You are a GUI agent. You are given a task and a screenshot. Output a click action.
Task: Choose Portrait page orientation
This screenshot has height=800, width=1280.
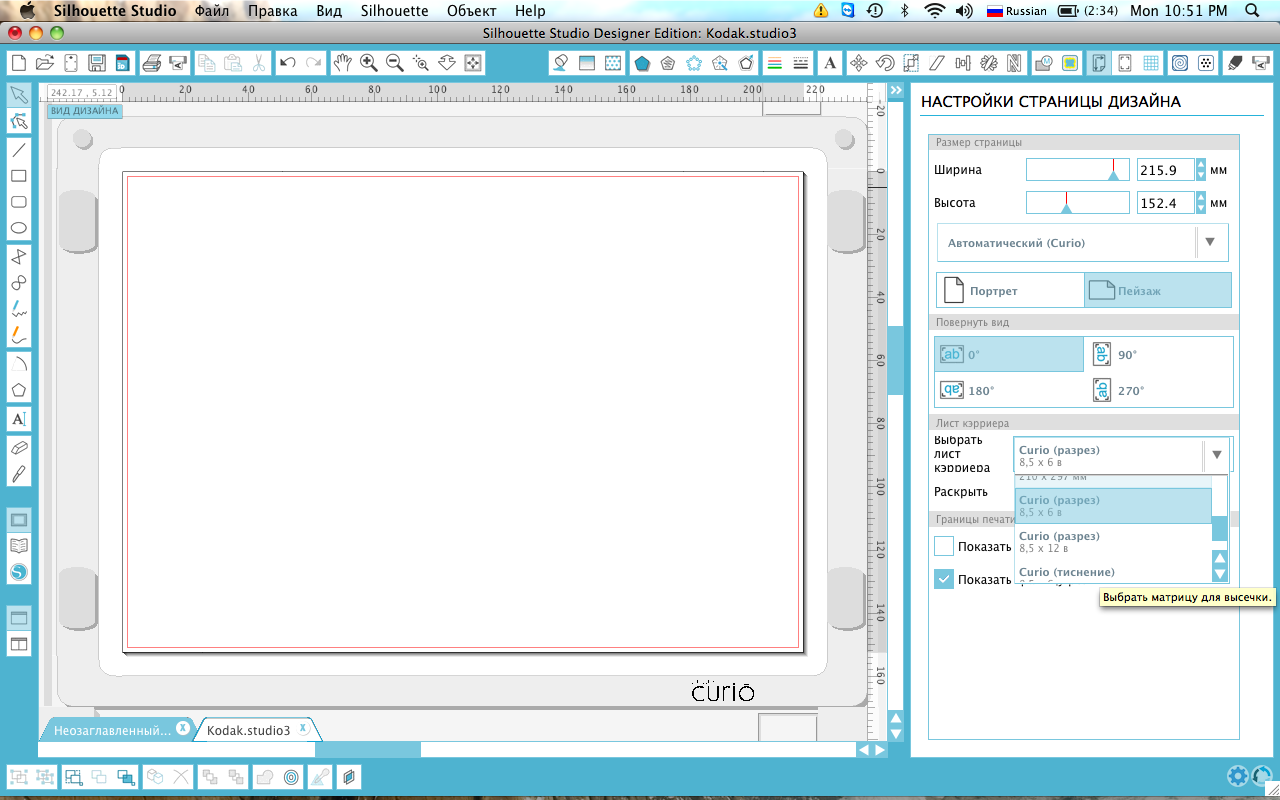1010,291
